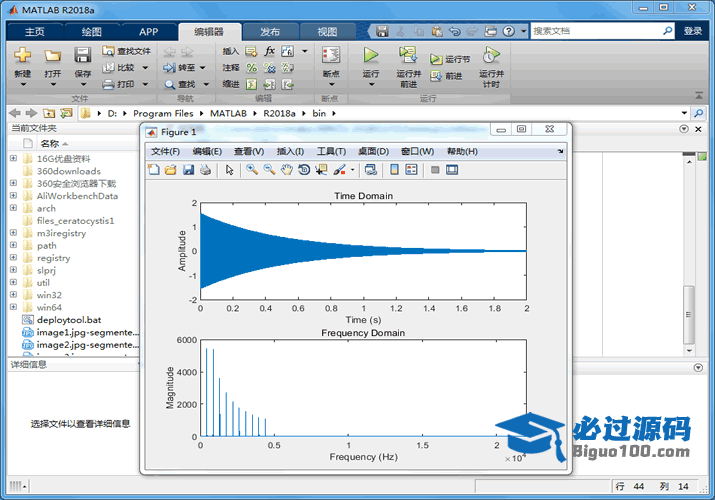The height and width of the screenshot is (500, 715).
Task: Select the Pan hand tool
Action: 286,170
